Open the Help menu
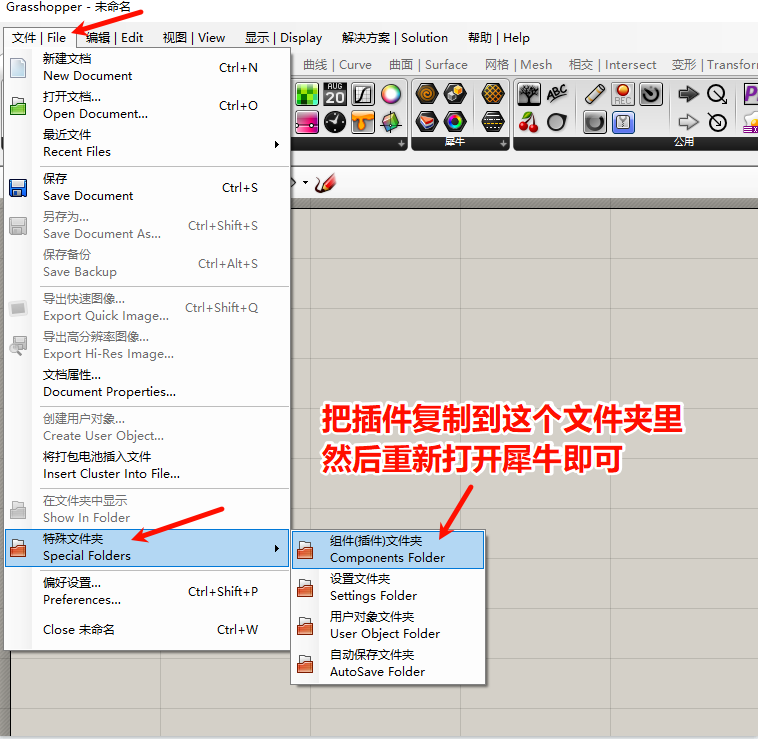This screenshot has height=739, width=758. 499,38
